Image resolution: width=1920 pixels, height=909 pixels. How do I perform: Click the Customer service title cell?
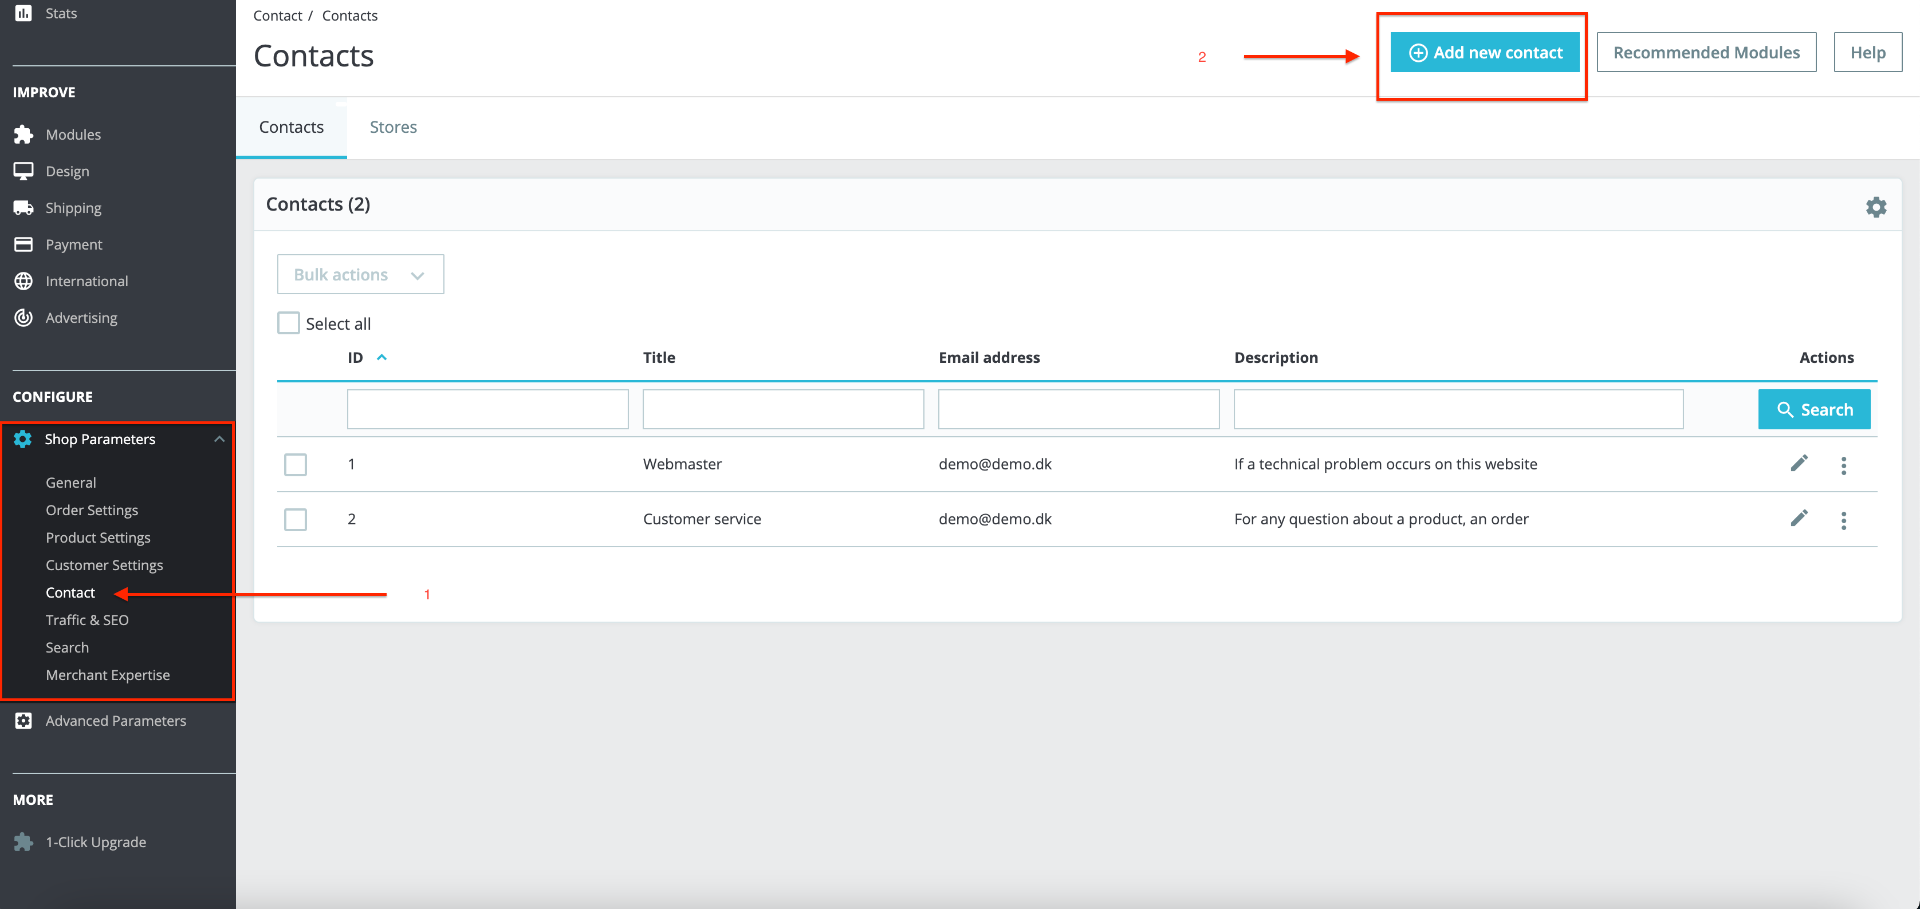point(702,519)
